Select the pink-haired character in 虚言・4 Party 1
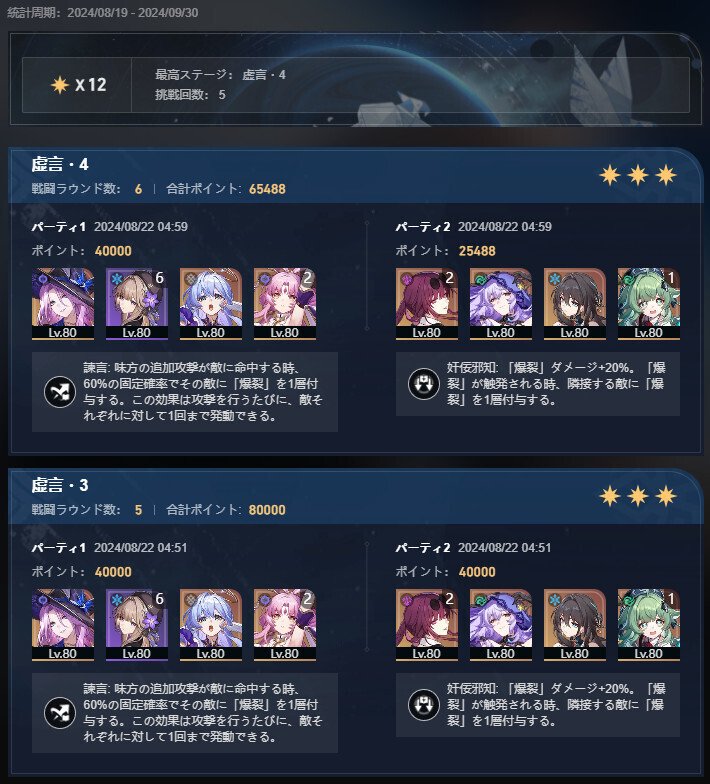Screen dimensions: 710x784 point(285,304)
